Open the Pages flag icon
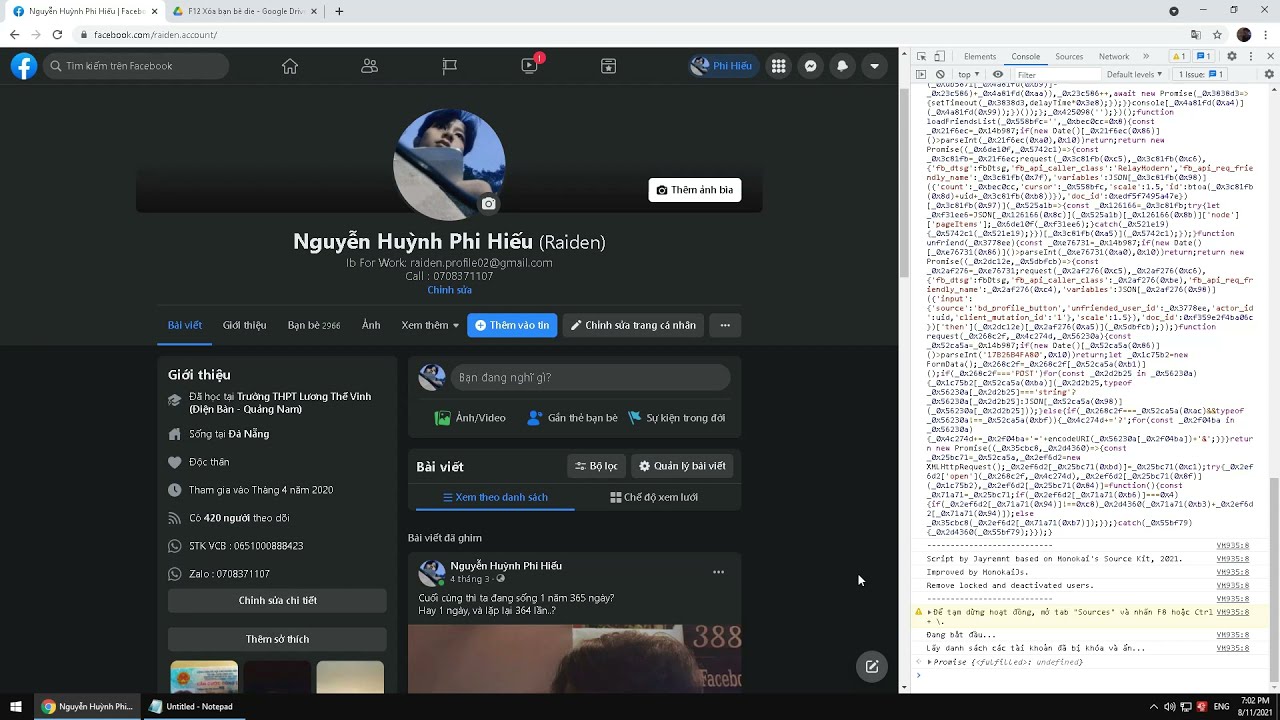 point(450,66)
